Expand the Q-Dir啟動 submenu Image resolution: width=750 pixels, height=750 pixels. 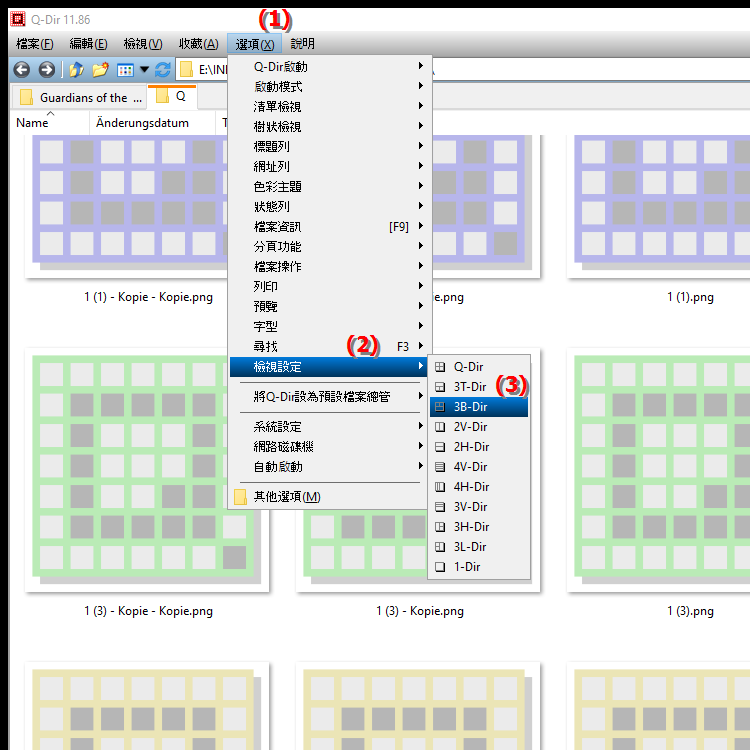pyautogui.click(x=329, y=66)
